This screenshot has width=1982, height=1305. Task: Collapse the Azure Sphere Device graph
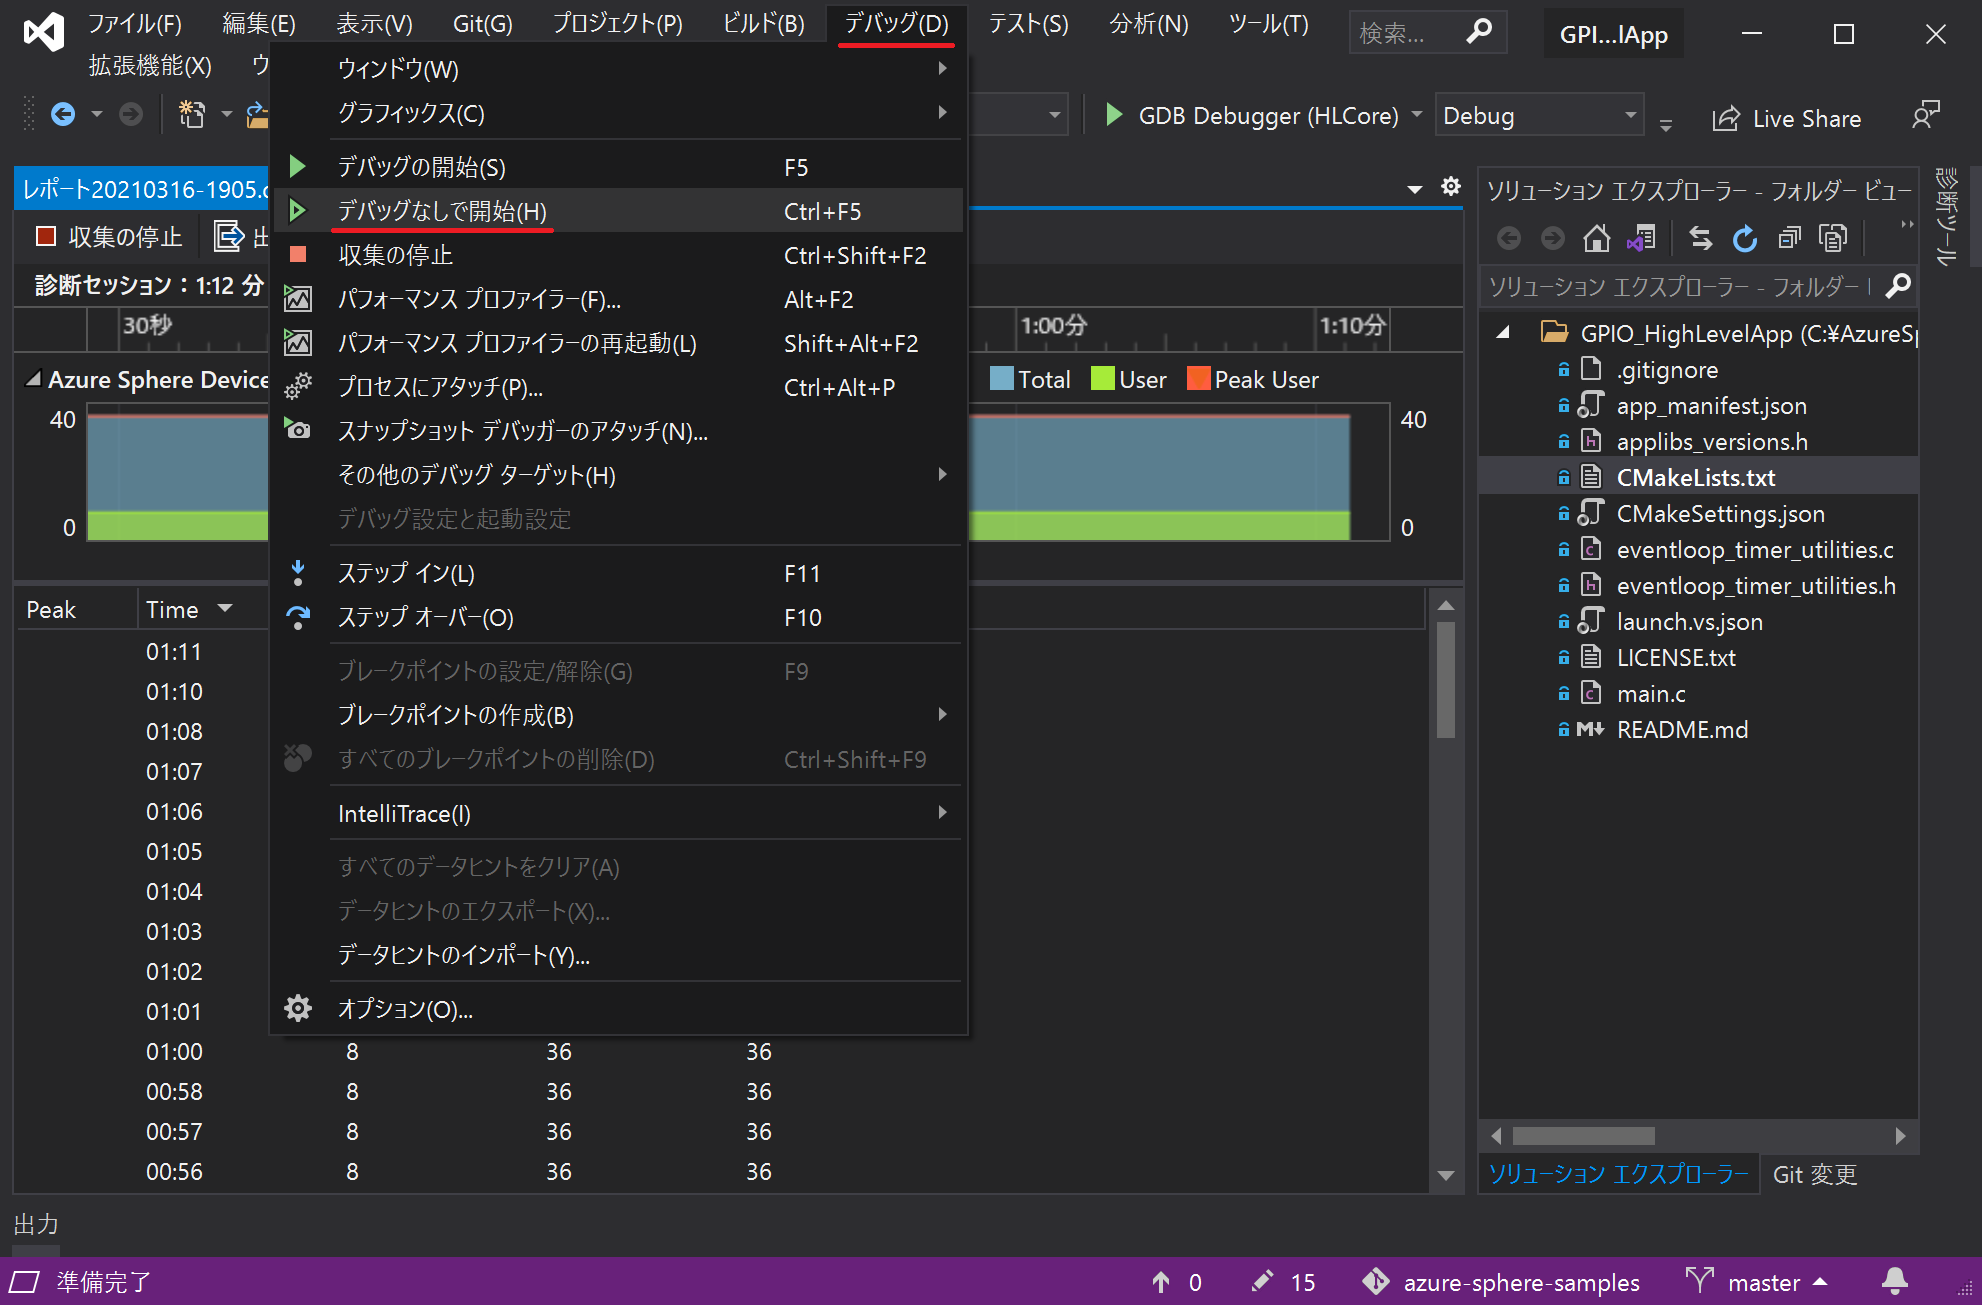(33, 379)
